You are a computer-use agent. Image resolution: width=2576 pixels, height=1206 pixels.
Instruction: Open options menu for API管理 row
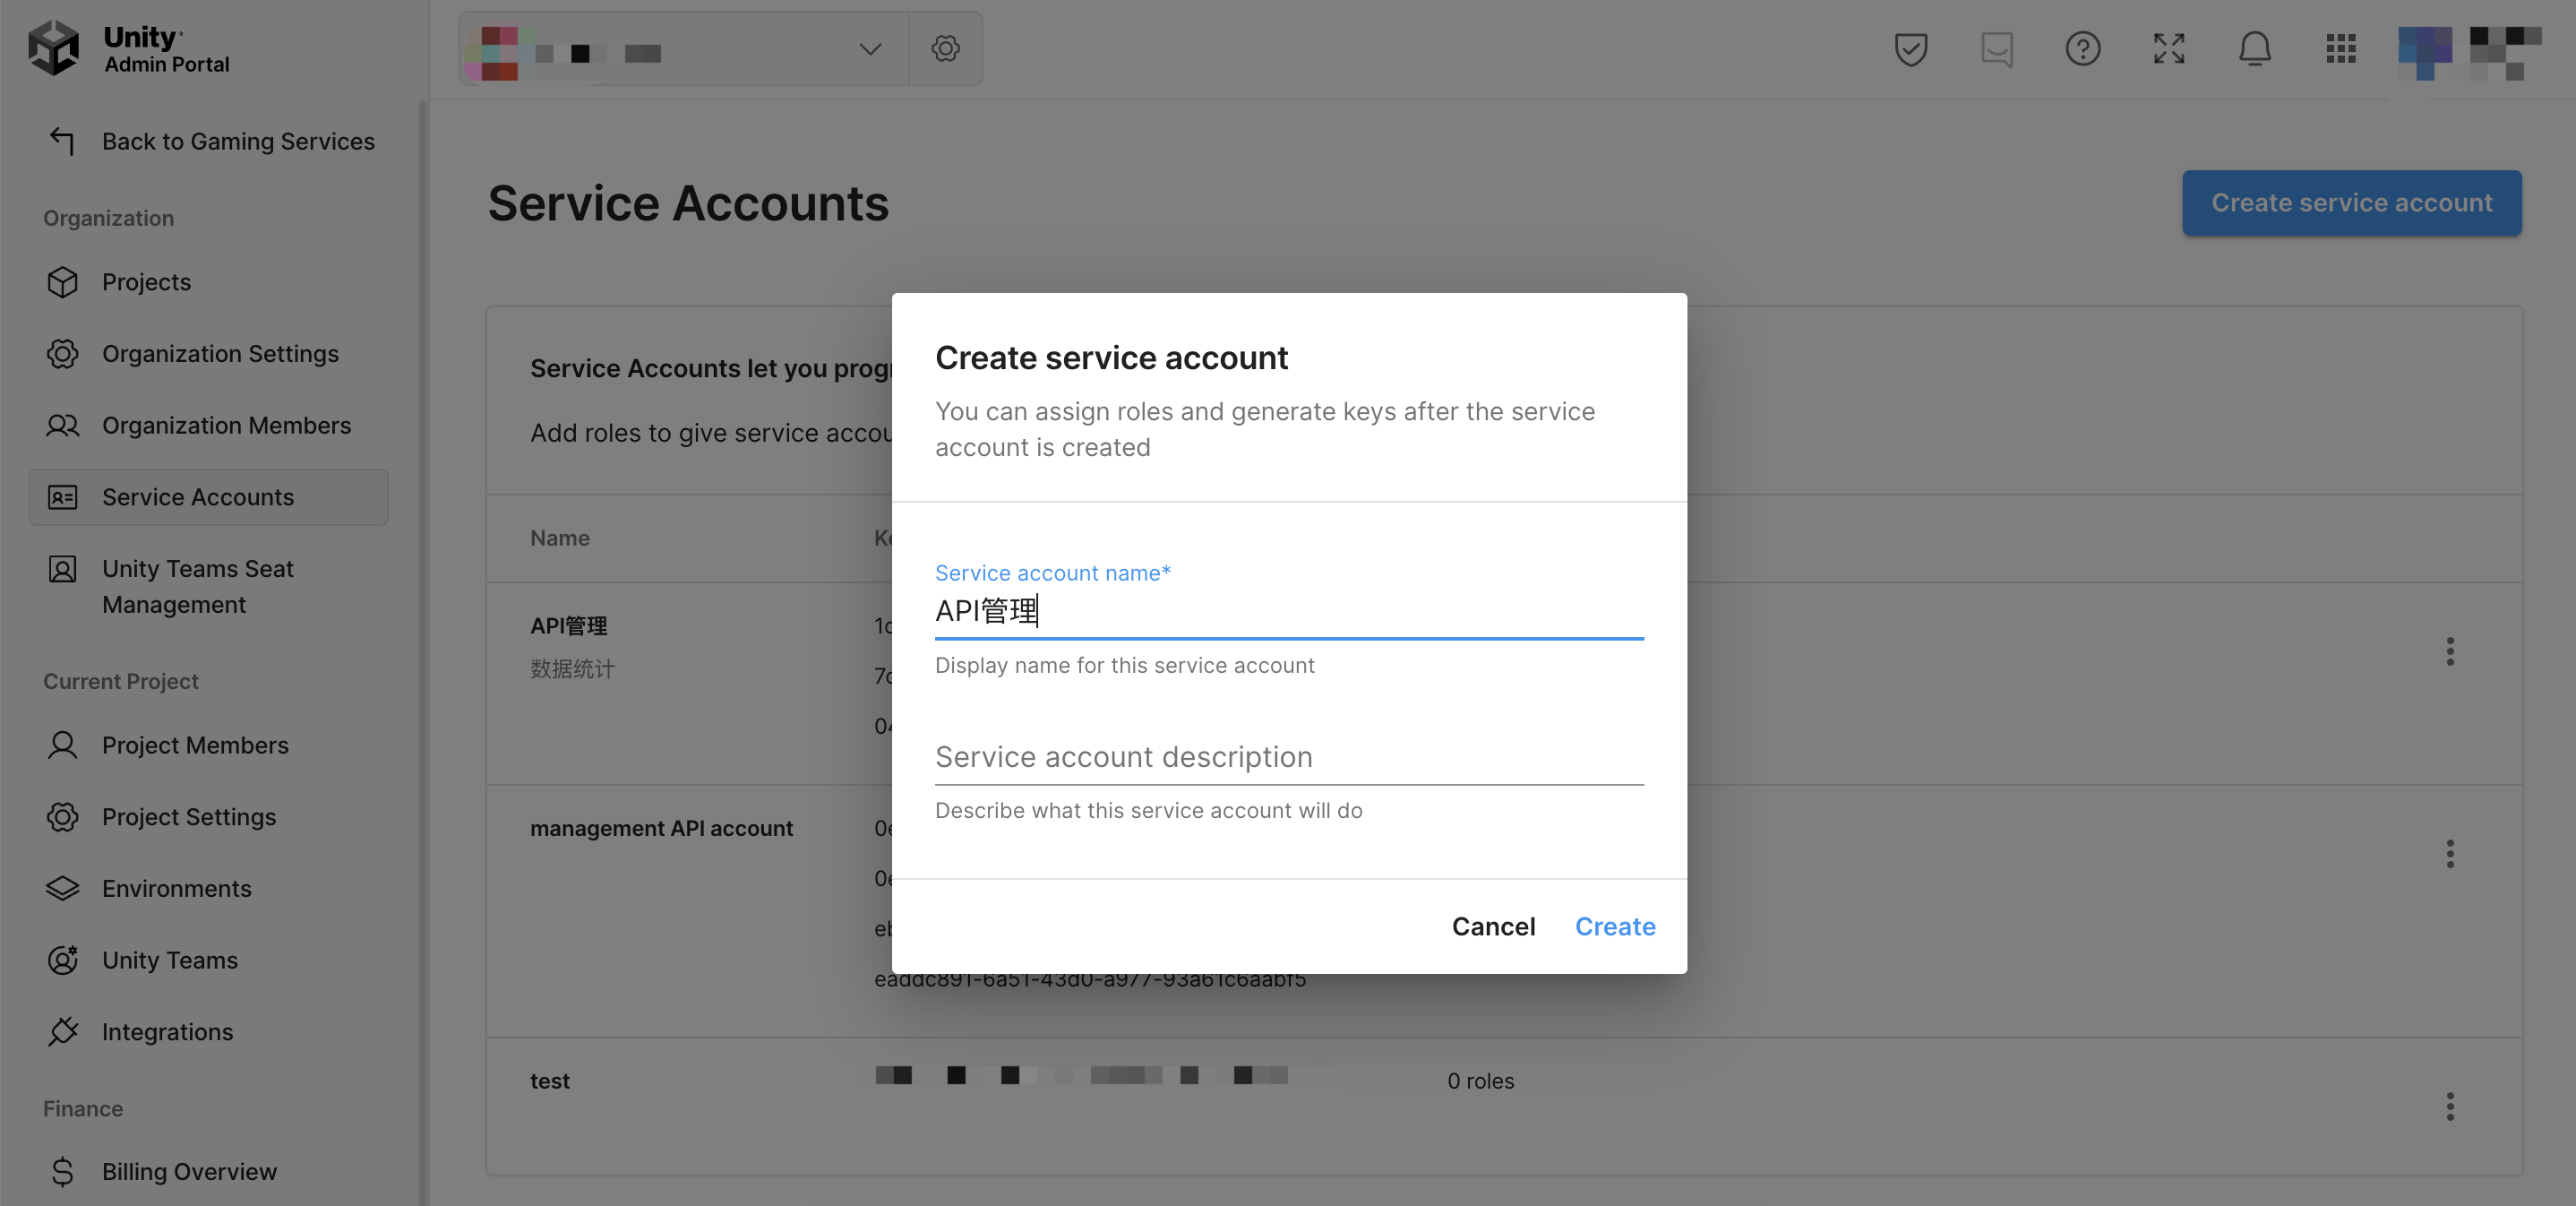(x=2449, y=651)
